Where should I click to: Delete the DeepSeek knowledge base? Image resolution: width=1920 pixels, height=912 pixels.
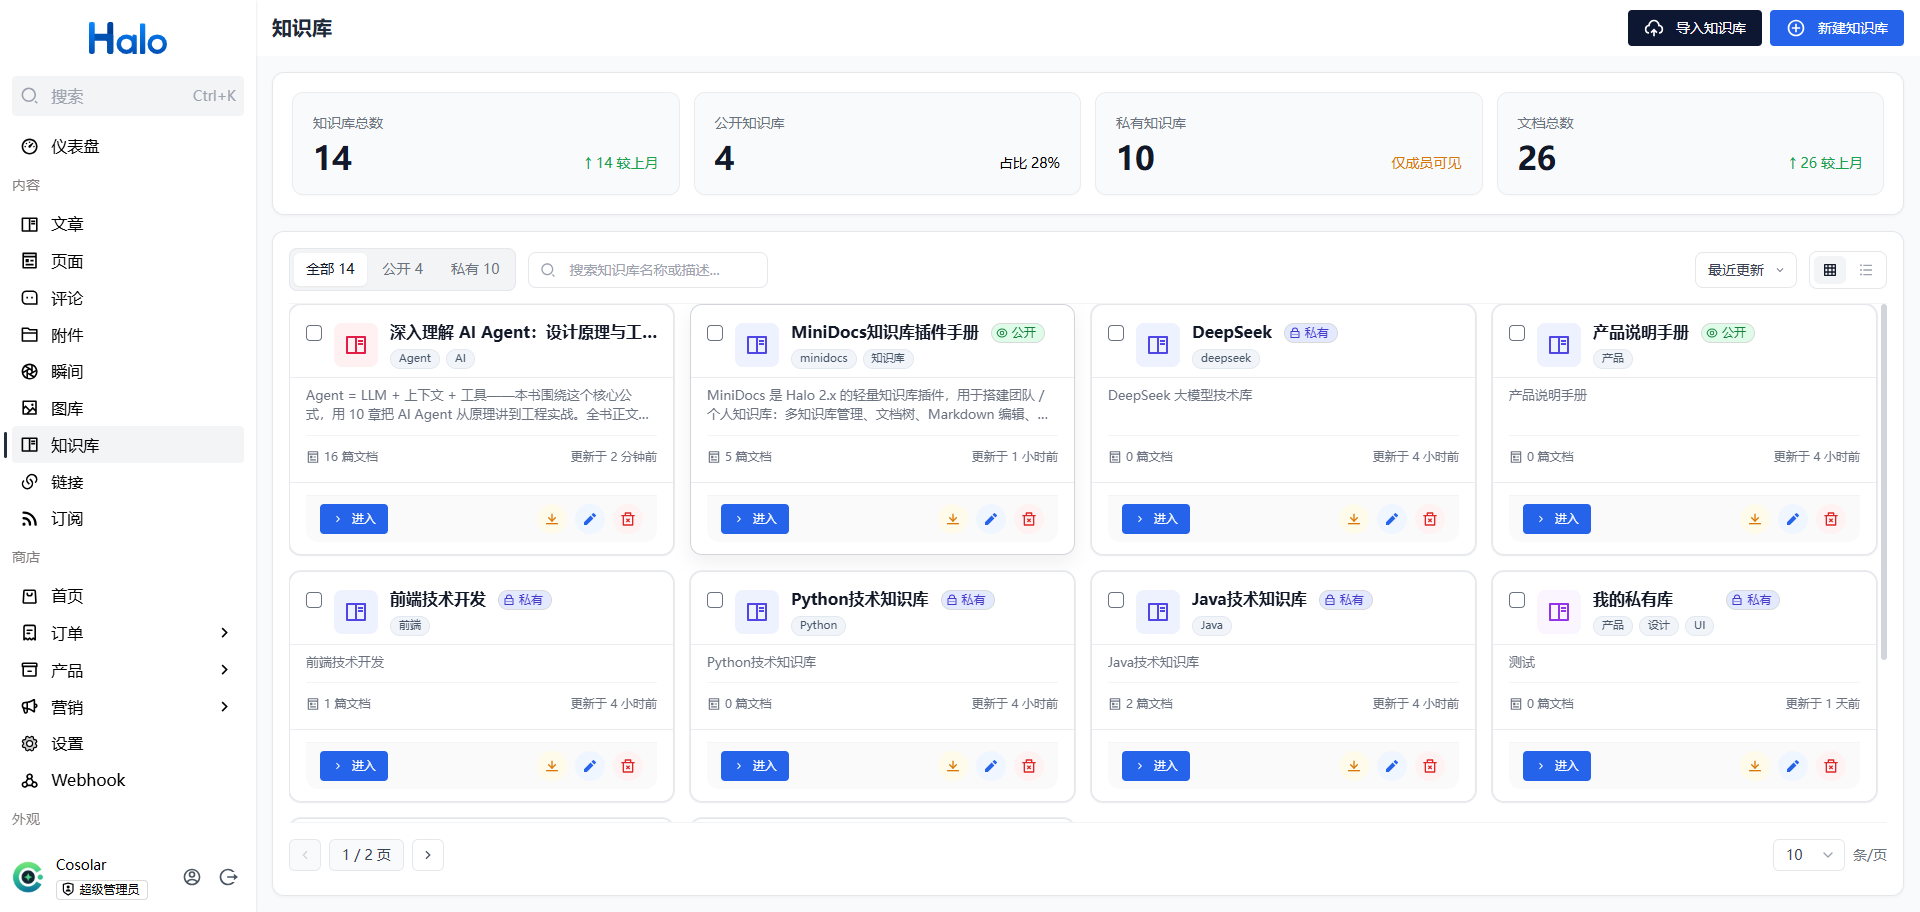tap(1430, 519)
